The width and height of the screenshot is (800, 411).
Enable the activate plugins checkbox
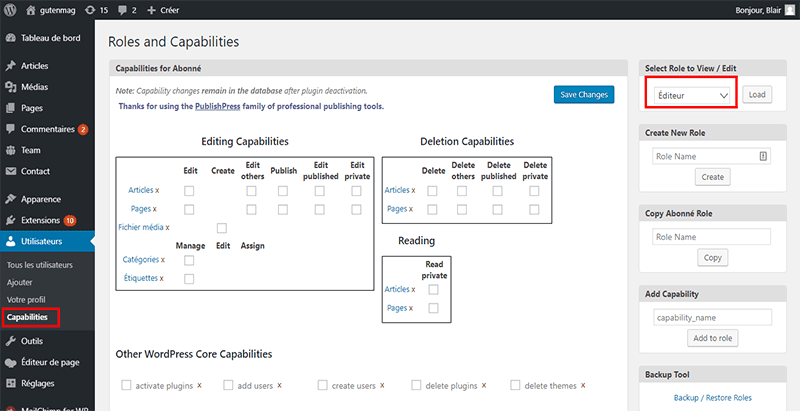pyautogui.click(x=126, y=385)
